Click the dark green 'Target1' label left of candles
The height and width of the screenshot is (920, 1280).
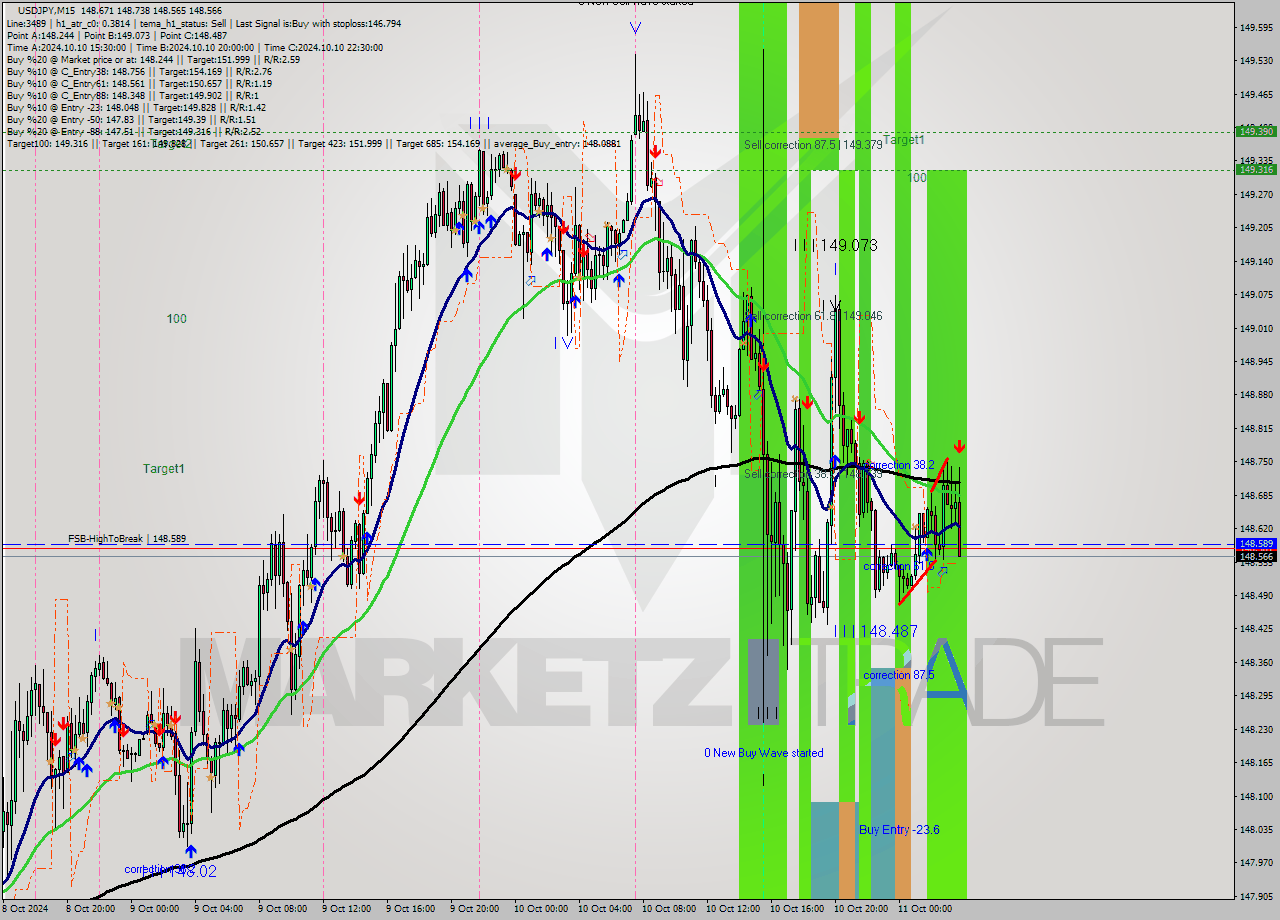tap(163, 468)
